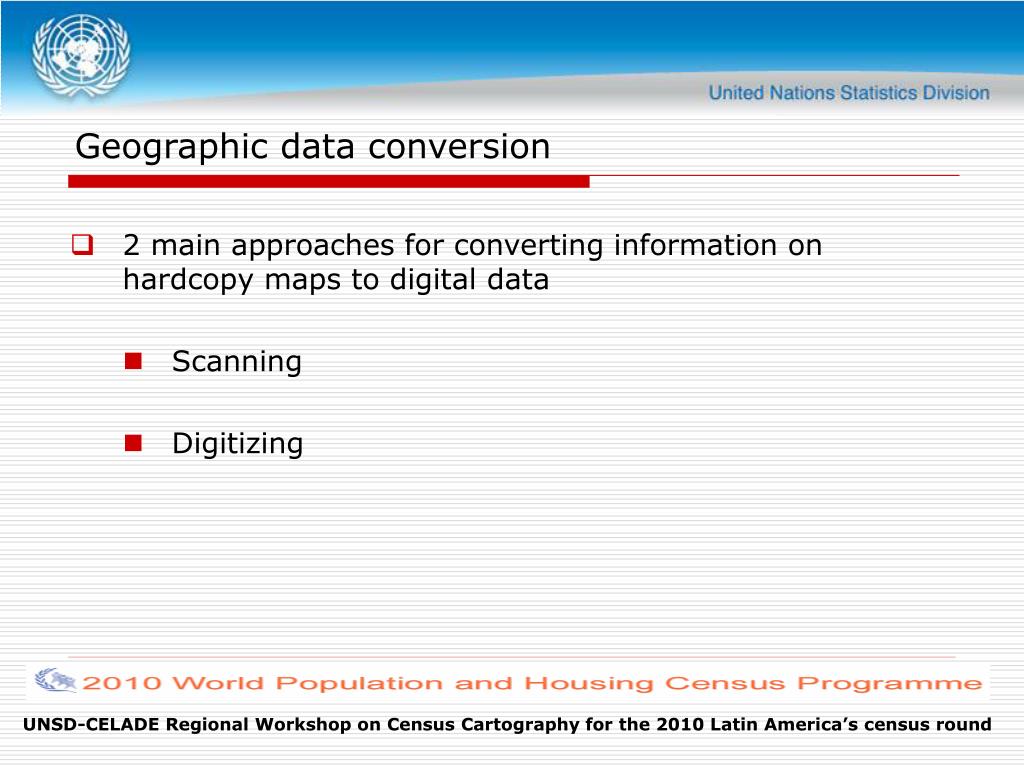Select the 'Digitizing' bullet text
Viewport: 1024px width, 768px height.
pos(237,444)
